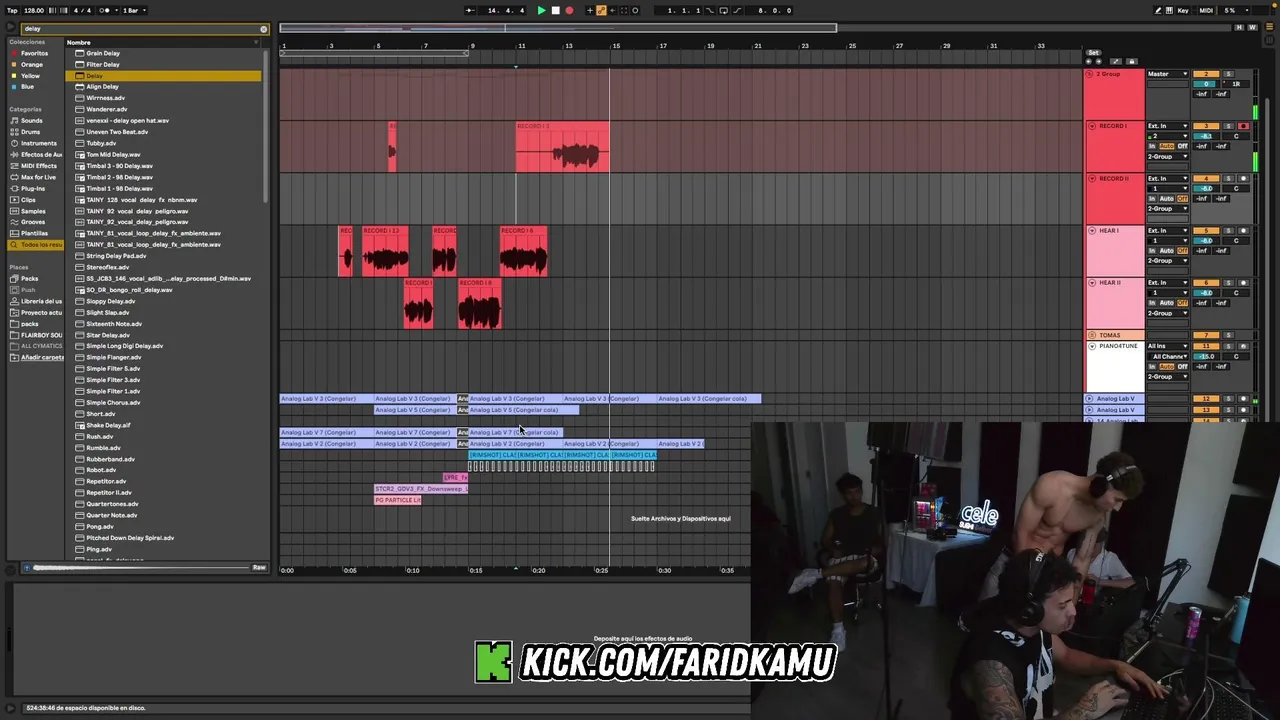Solo the RECORD I track
1280x720 pixels.
coord(1228,126)
